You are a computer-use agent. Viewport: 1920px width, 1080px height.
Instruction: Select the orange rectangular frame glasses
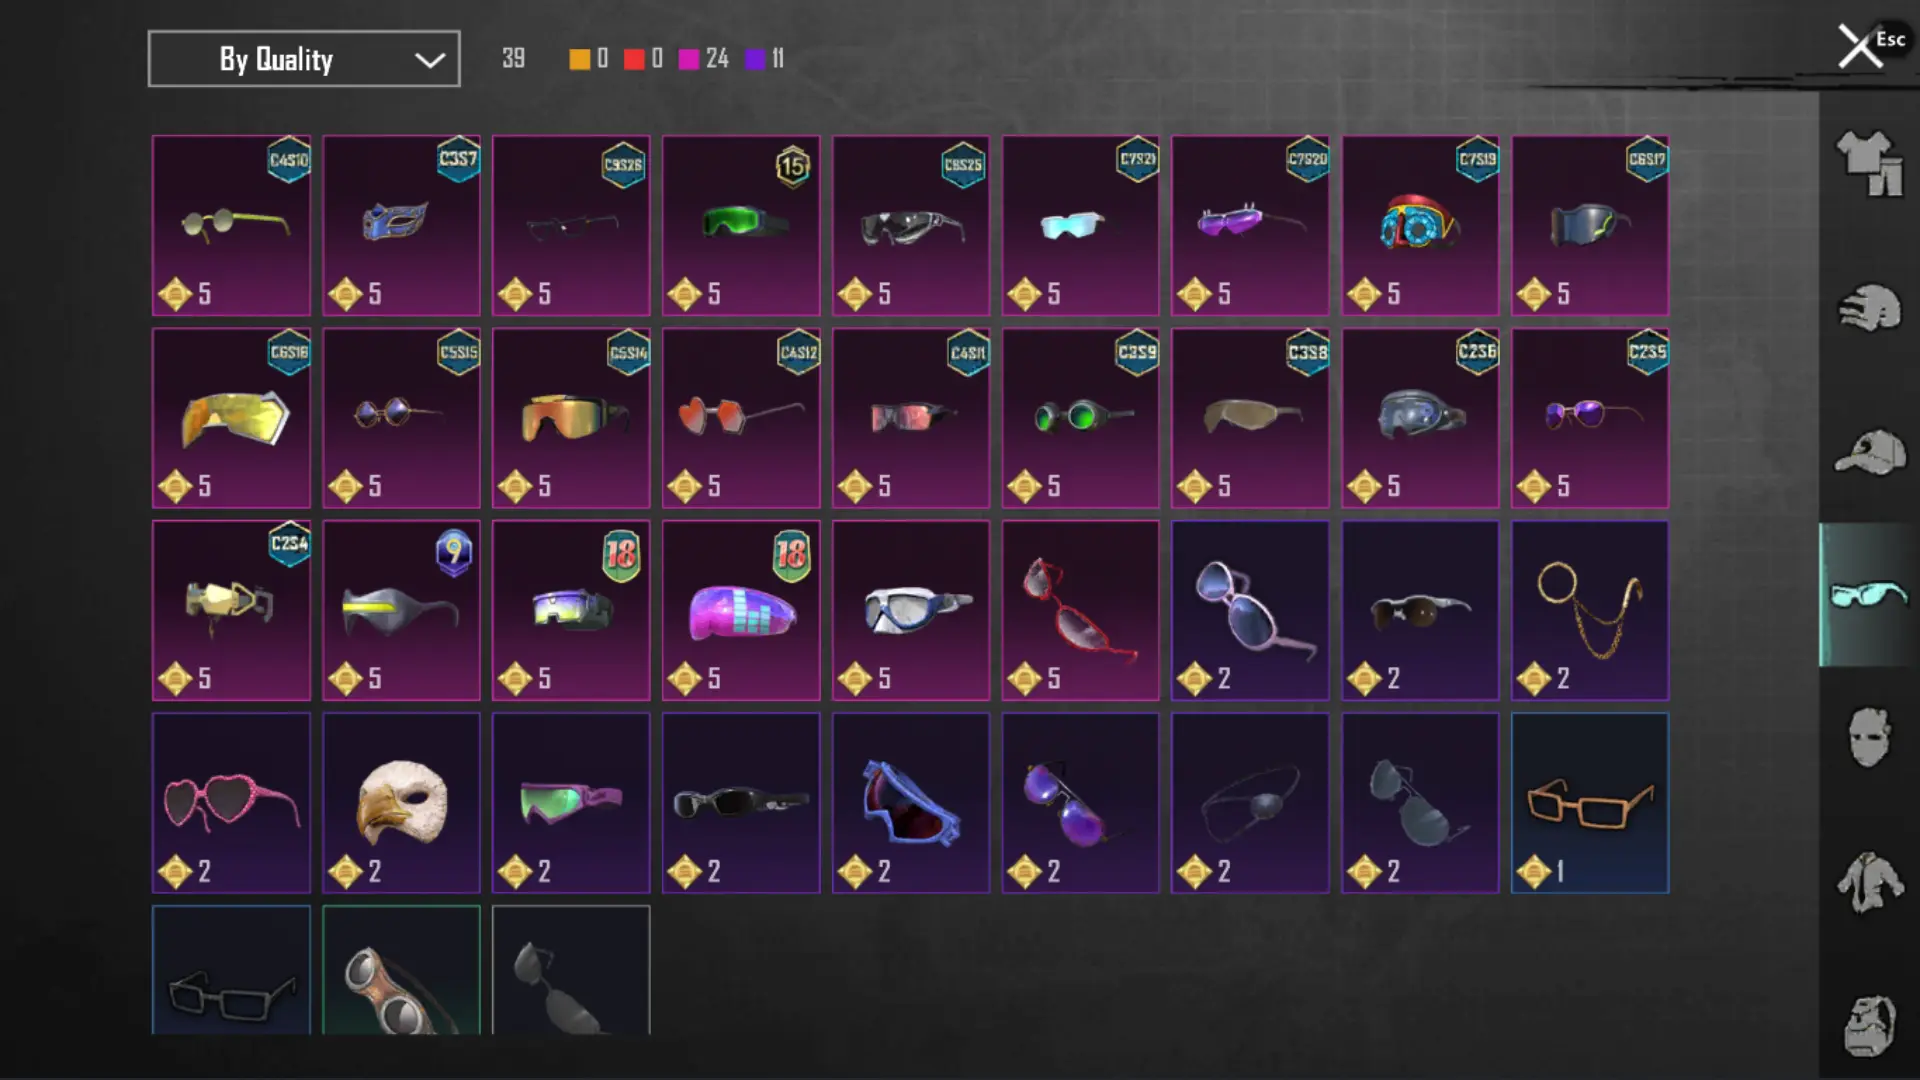(1590, 803)
